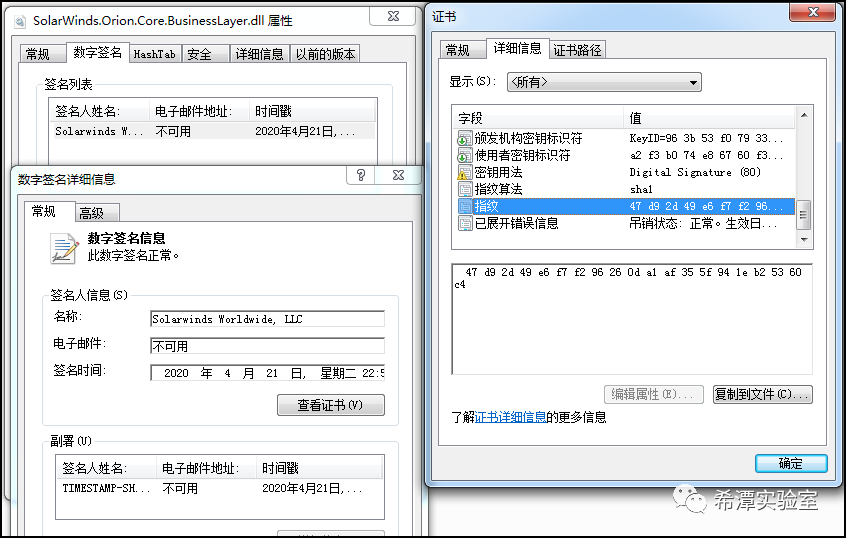Click the 查看证书(V) button
This screenshot has height=538, width=846.
coord(331,405)
